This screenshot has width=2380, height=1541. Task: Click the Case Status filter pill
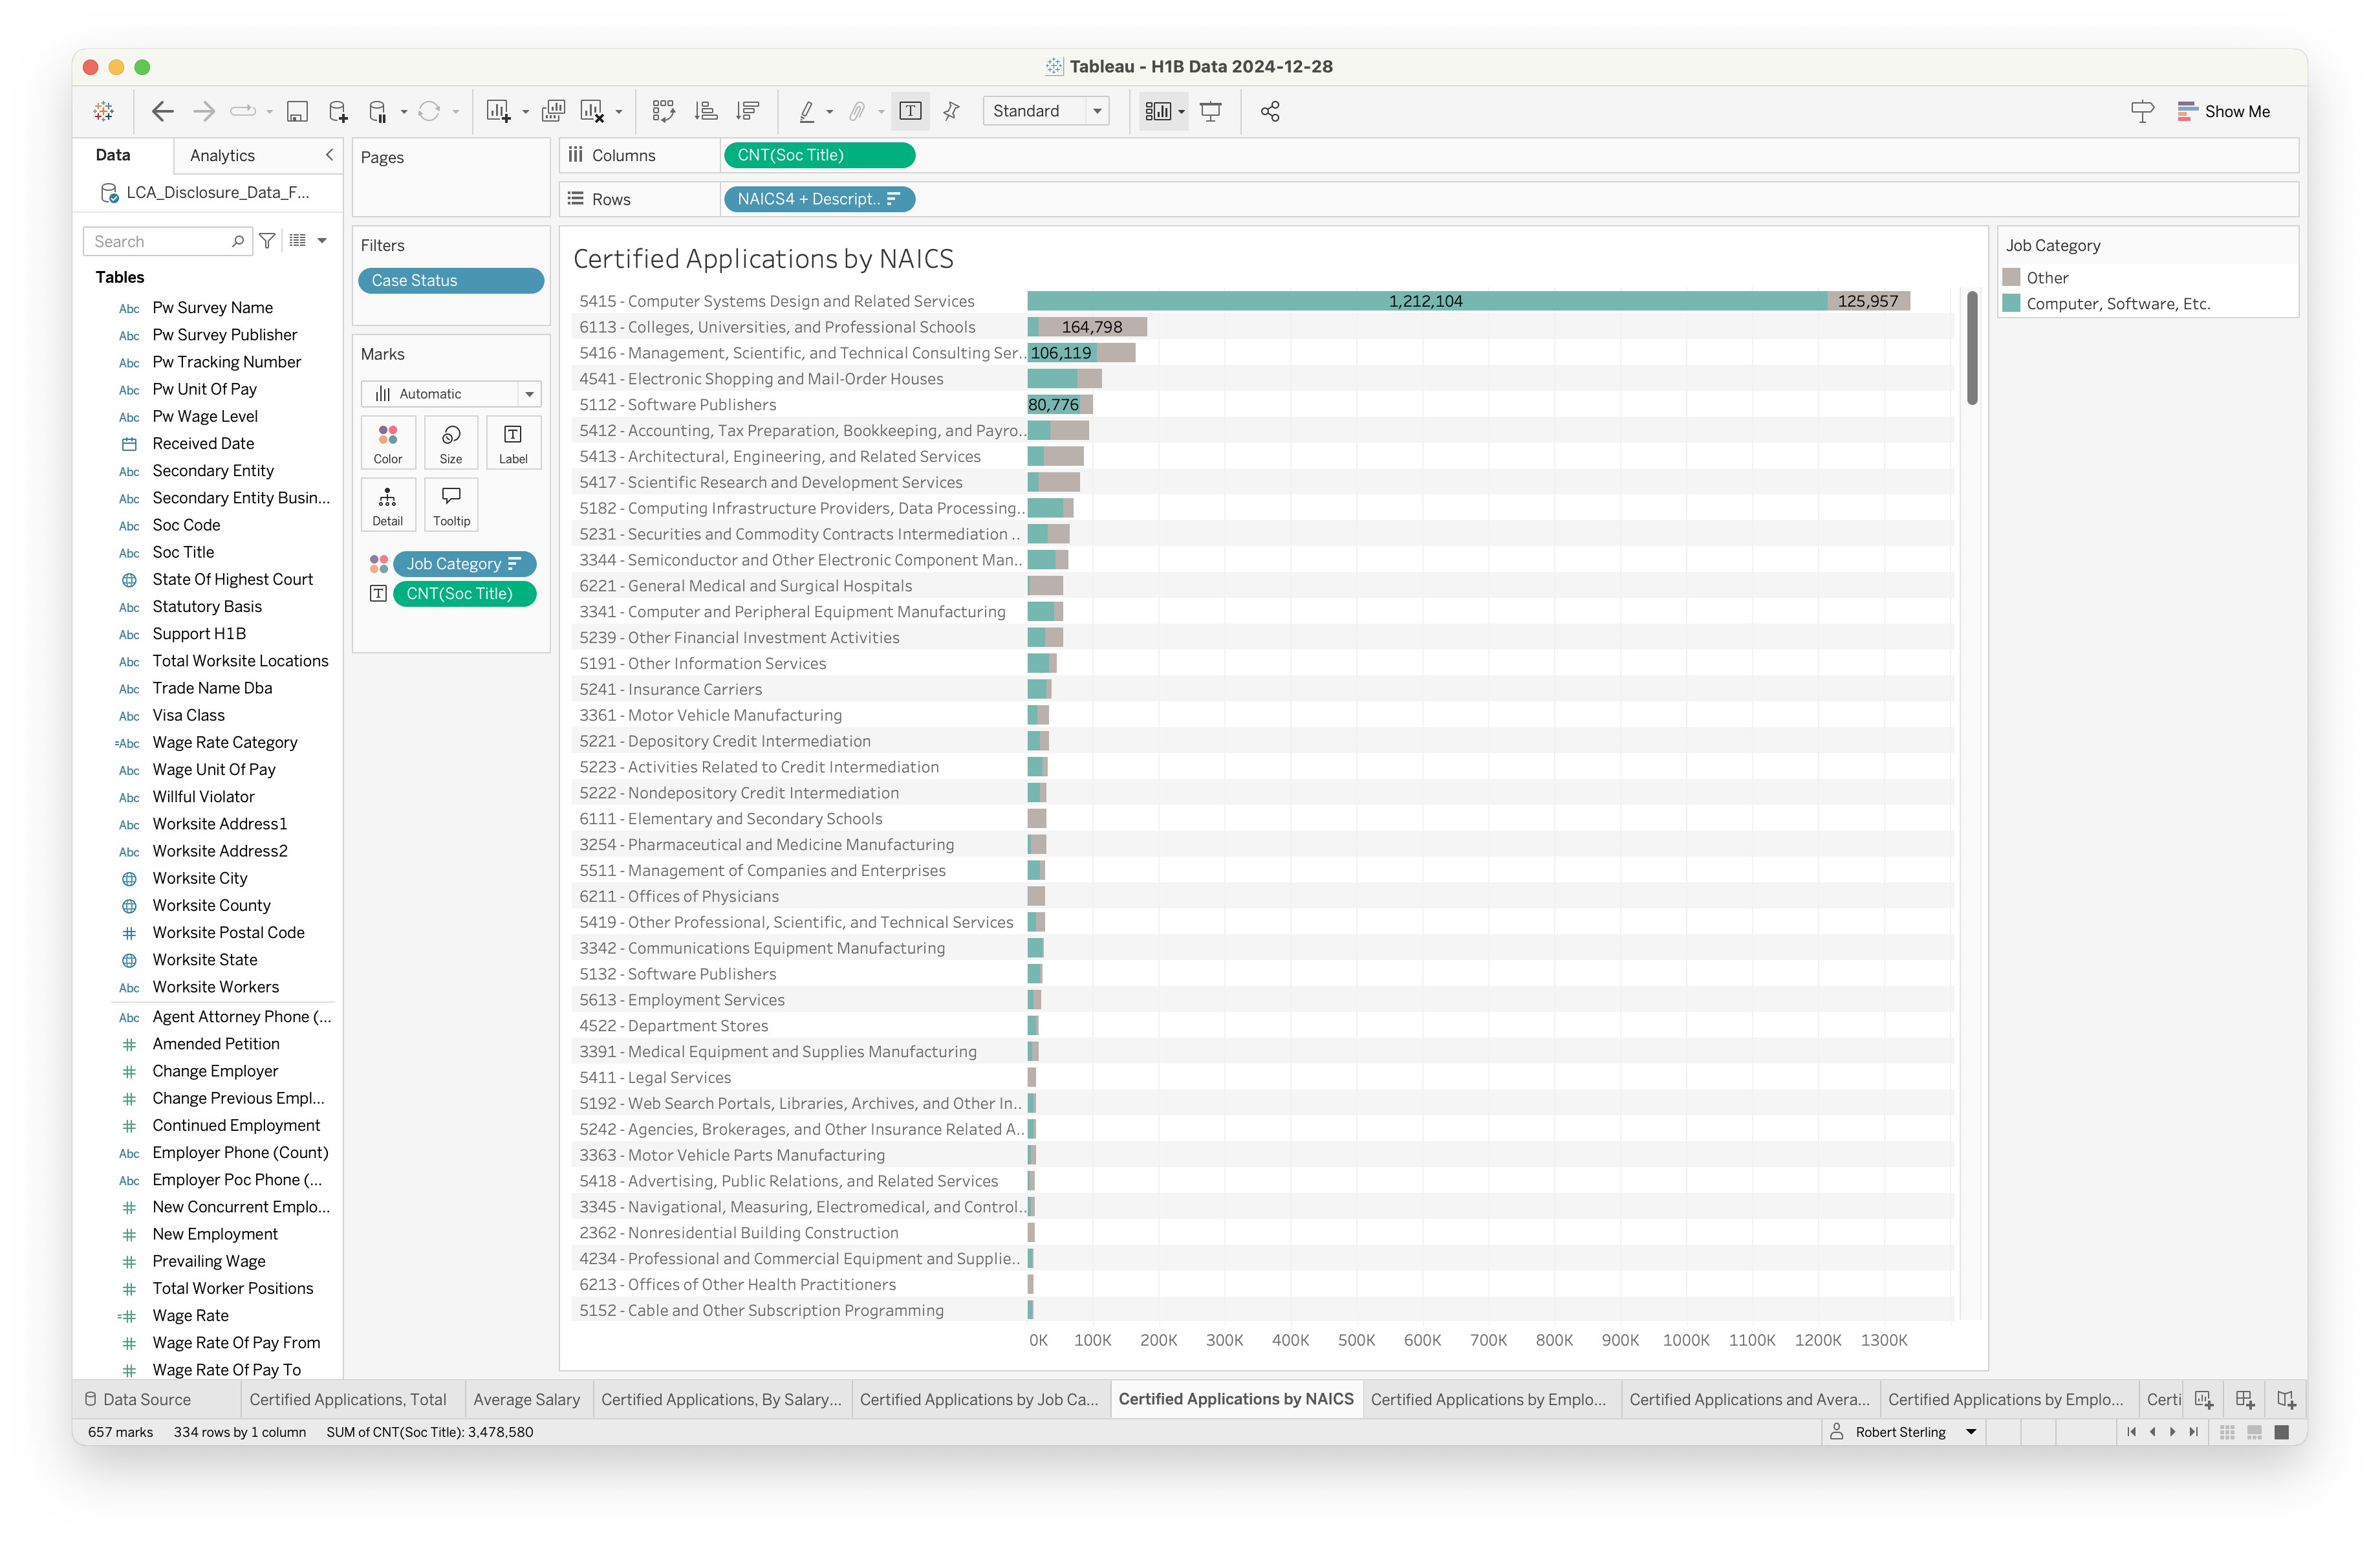coord(451,281)
